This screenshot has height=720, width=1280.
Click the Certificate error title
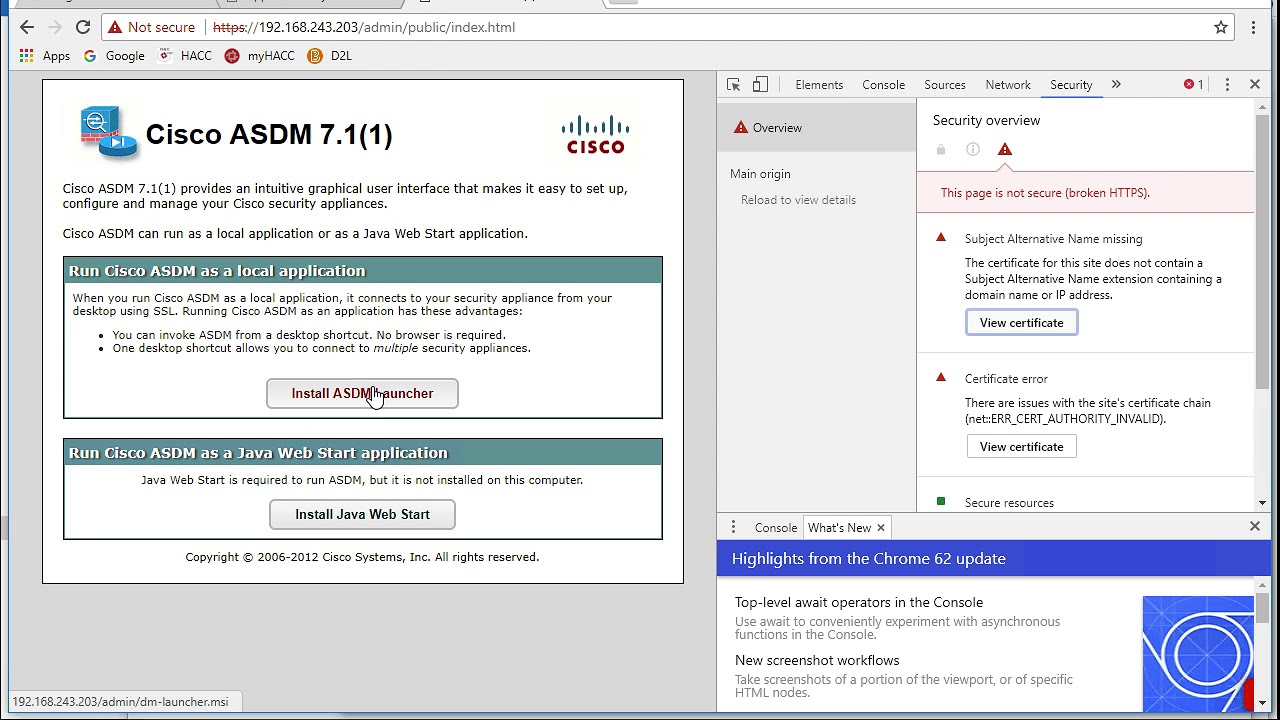1006,379
